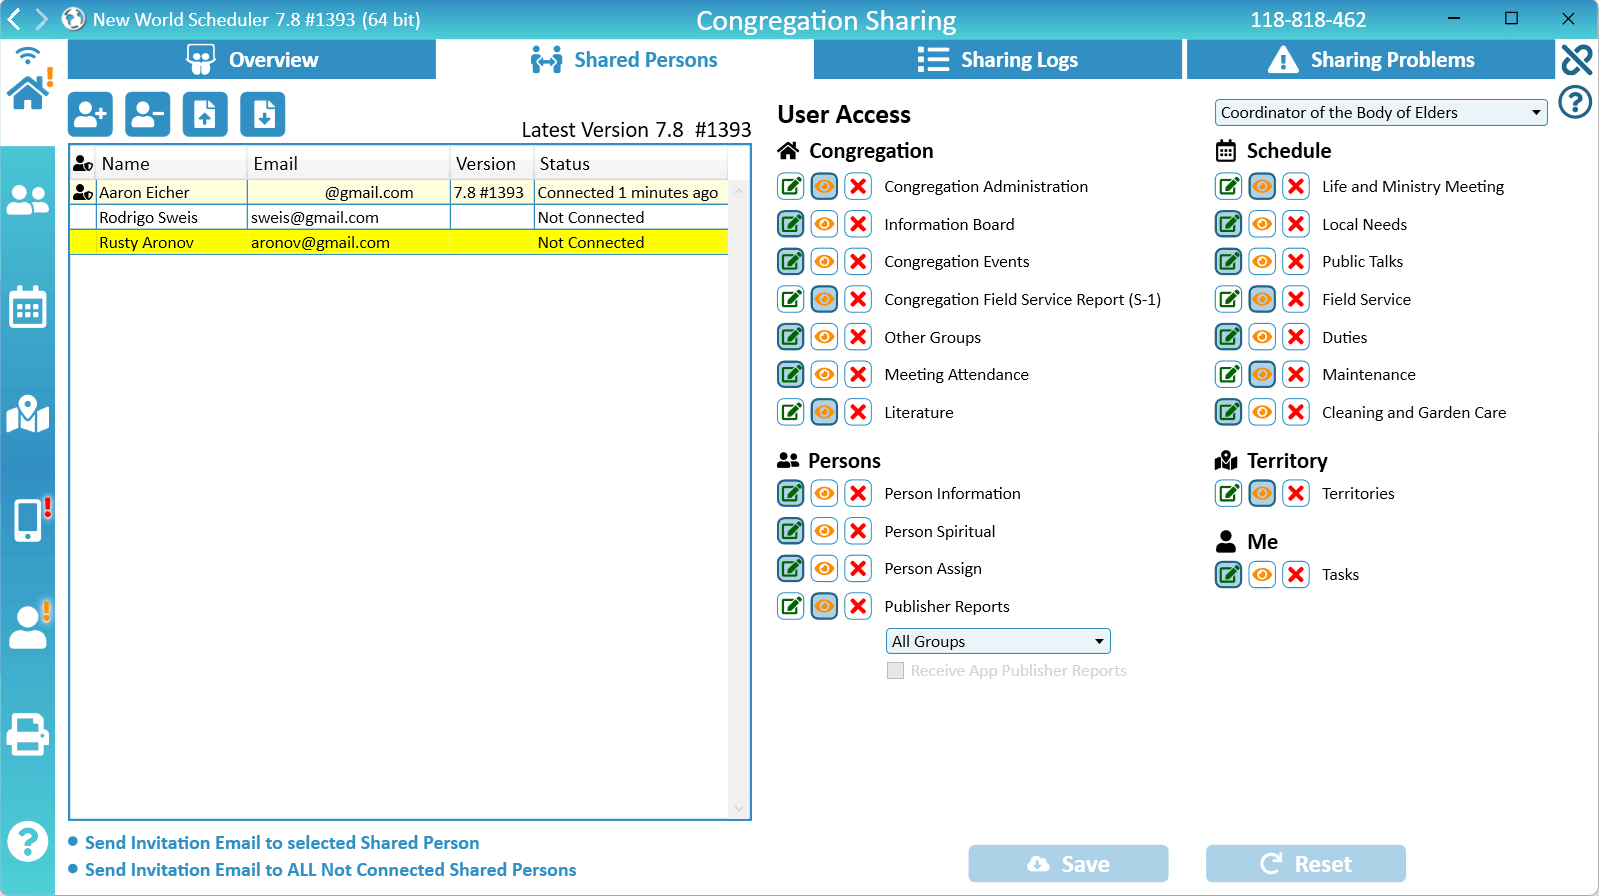This screenshot has width=1599, height=896.
Task: Open the Coordinator of the Body of Elders dropdown
Action: click(1380, 113)
